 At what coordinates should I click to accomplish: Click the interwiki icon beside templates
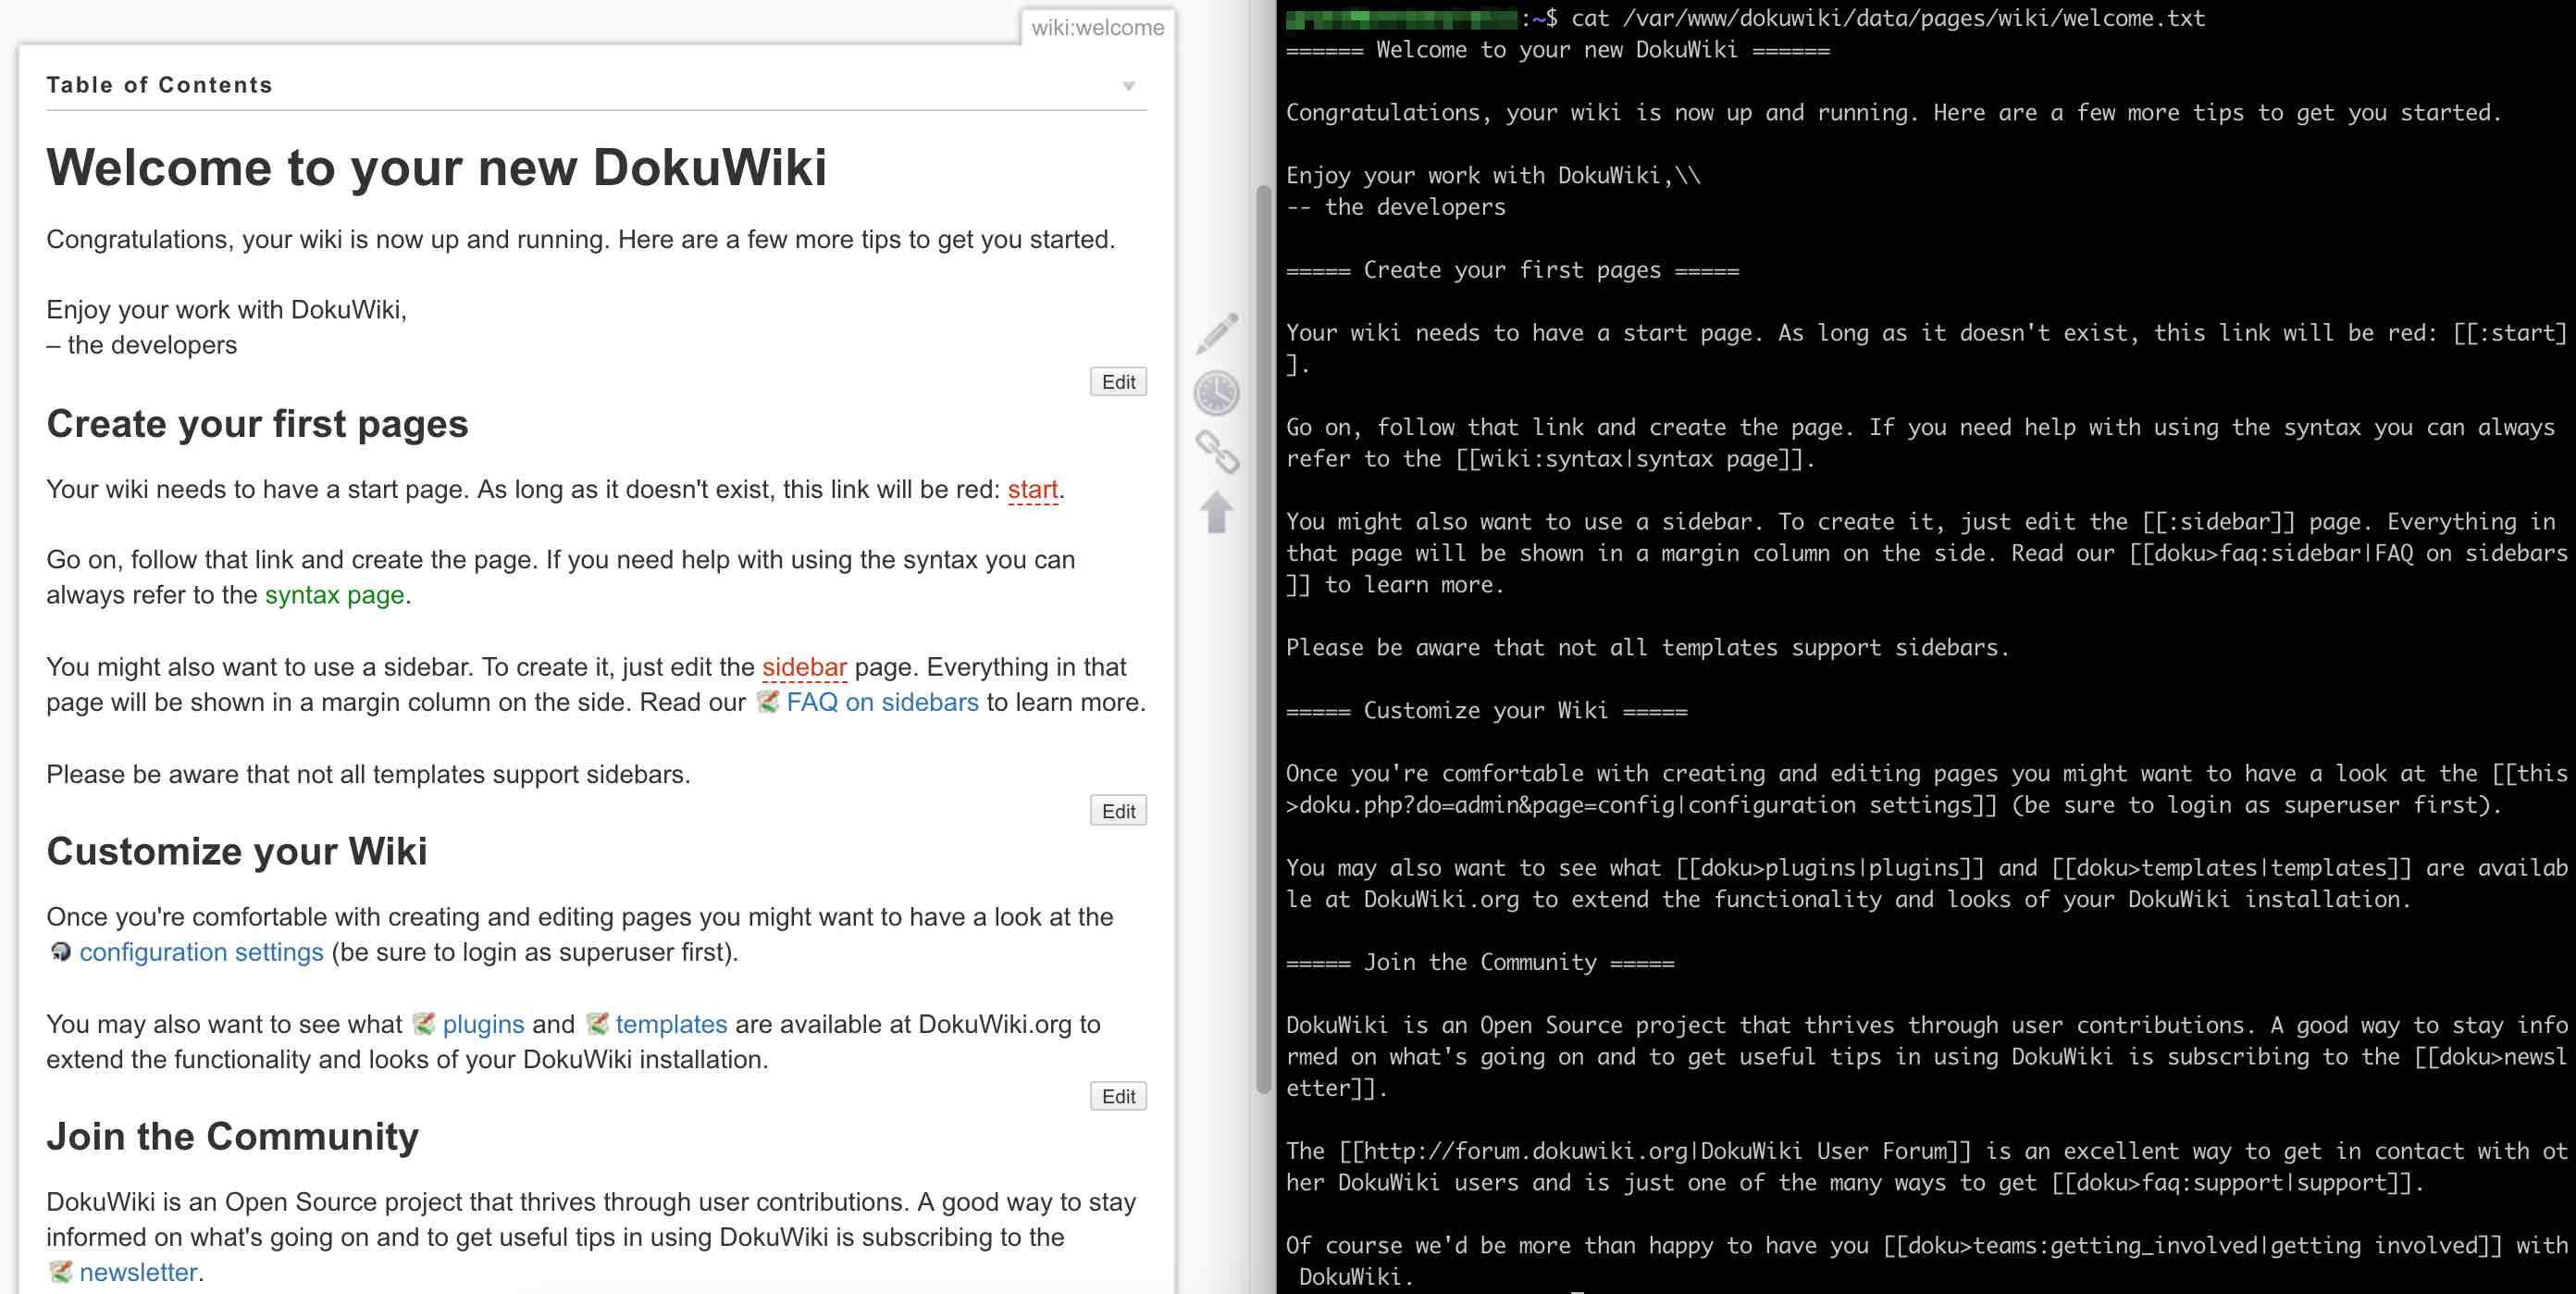click(597, 1024)
